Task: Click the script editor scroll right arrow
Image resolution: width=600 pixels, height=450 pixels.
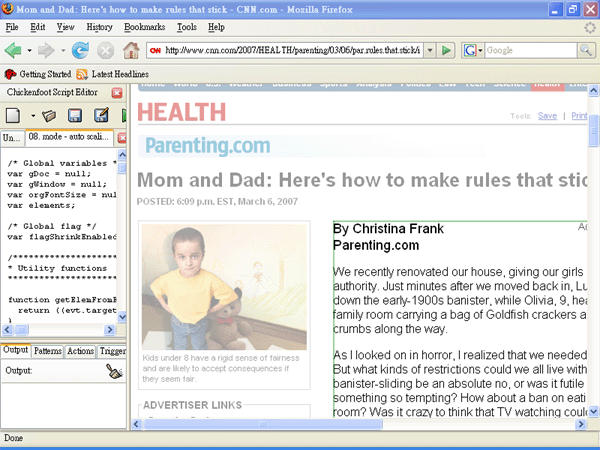Action: point(110,329)
